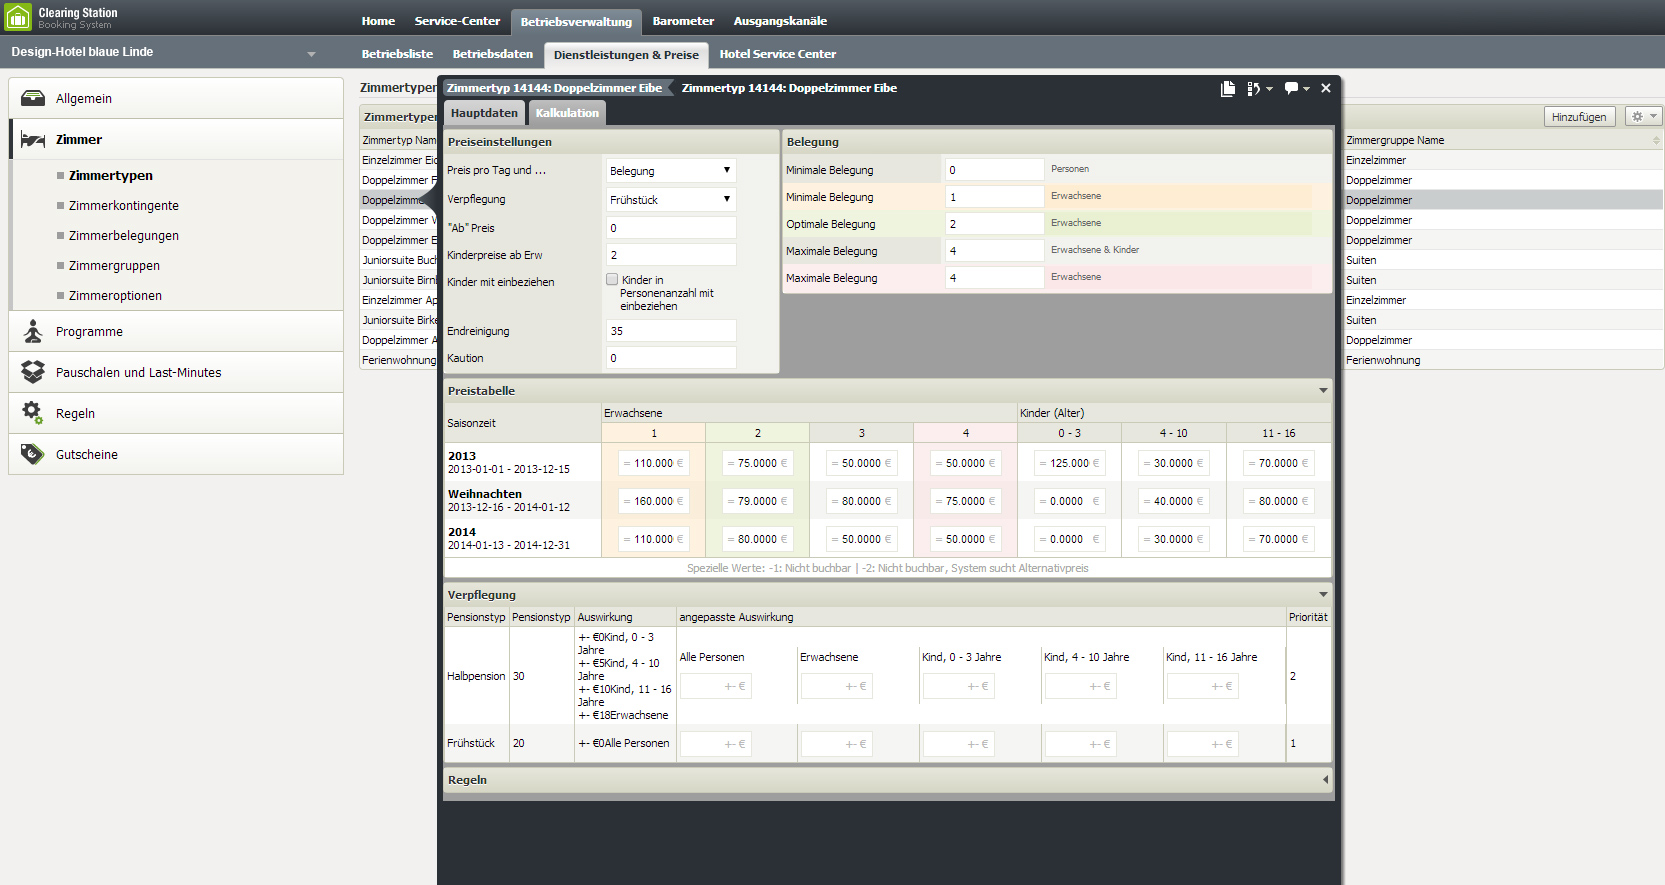This screenshot has width=1665, height=885.
Task: Click the "Ab" Preis input field
Action: coord(671,228)
